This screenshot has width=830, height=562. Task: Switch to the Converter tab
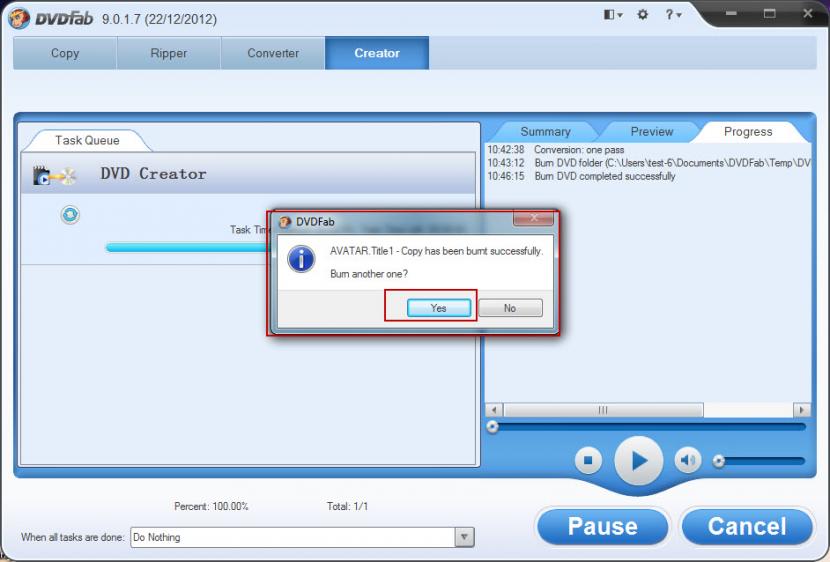(x=273, y=53)
